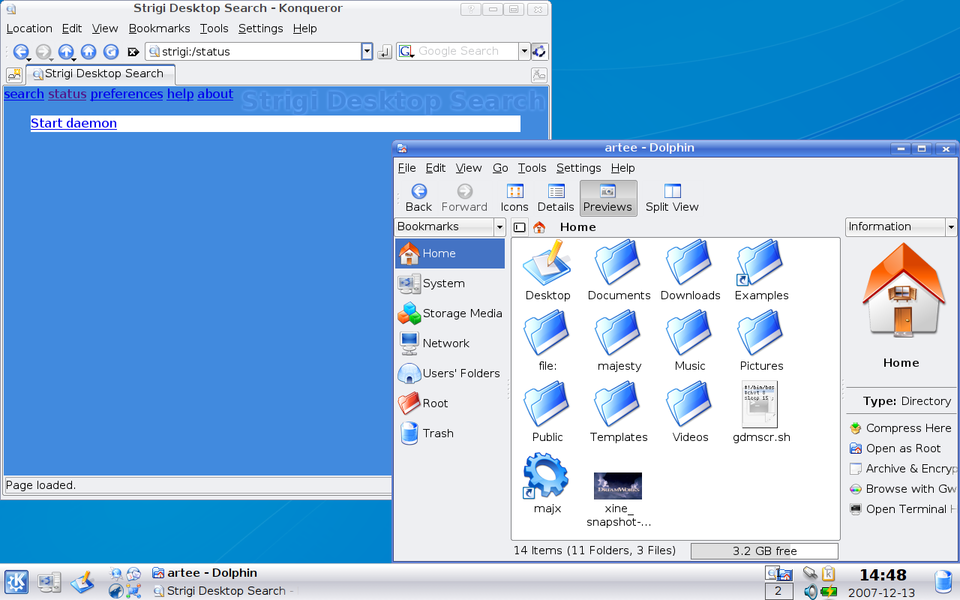The height and width of the screenshot is (600, 960).
Task: Enable Split View in Dolphin
Action: coord(672,198)
